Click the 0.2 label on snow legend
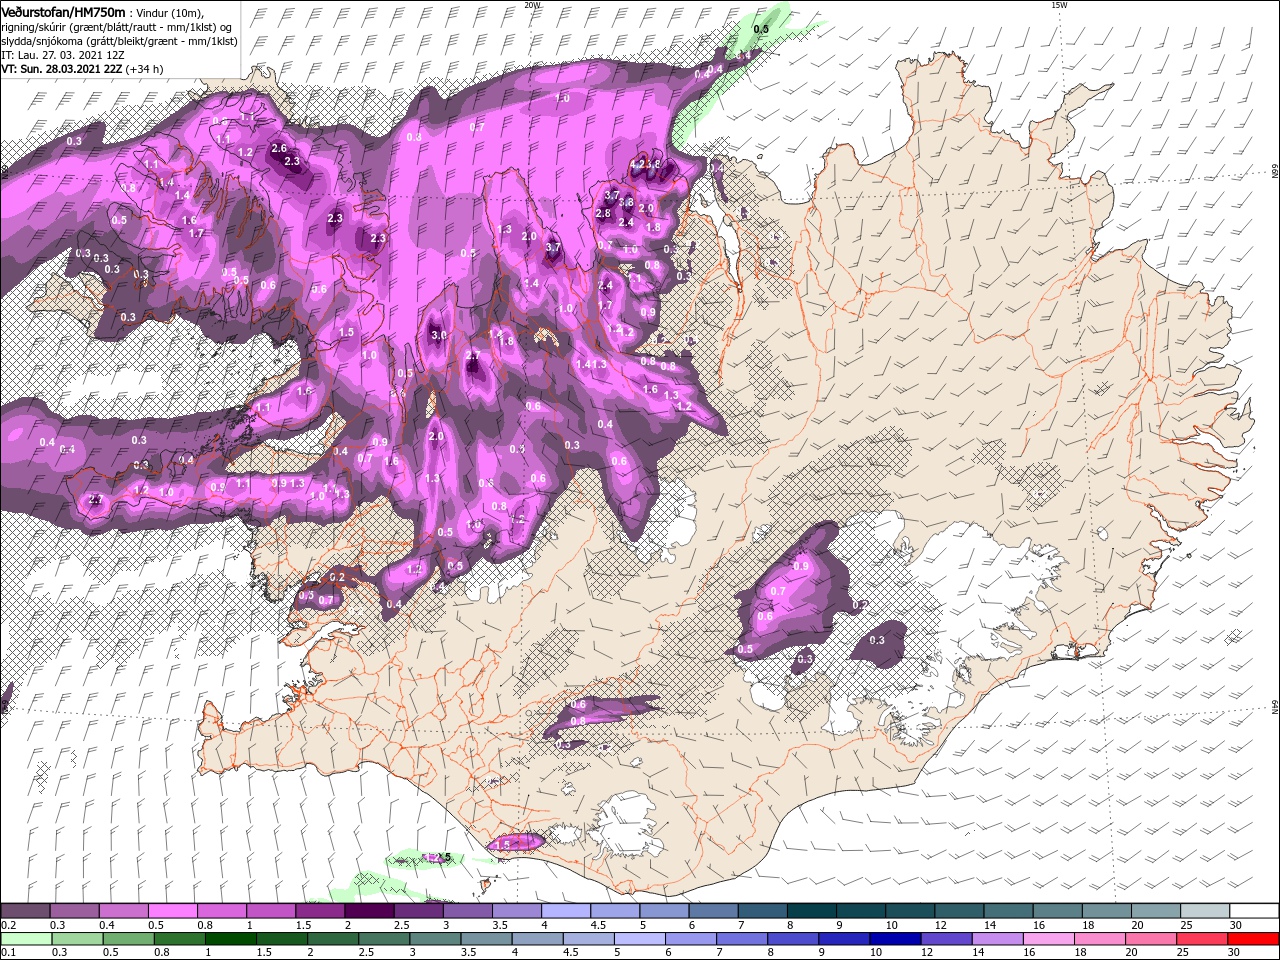The height and width of the screenshot is (960, 1280). tap(8, 925)
